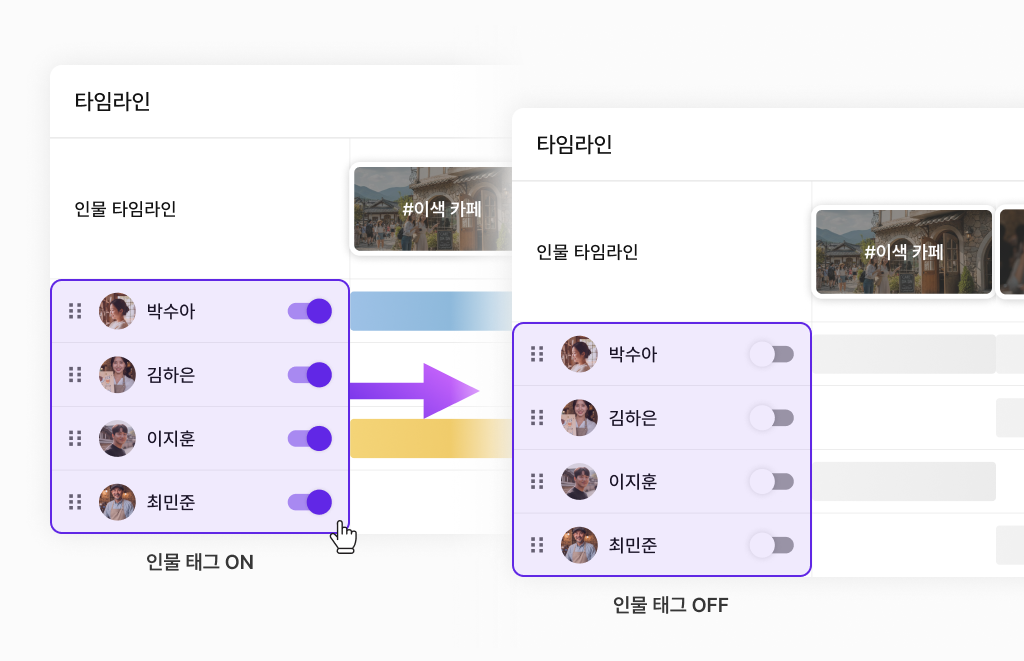Turn off the enabled 박수아 tag toggle
The height and width of the screenshot is (661, 1024).
coord(310,311)
